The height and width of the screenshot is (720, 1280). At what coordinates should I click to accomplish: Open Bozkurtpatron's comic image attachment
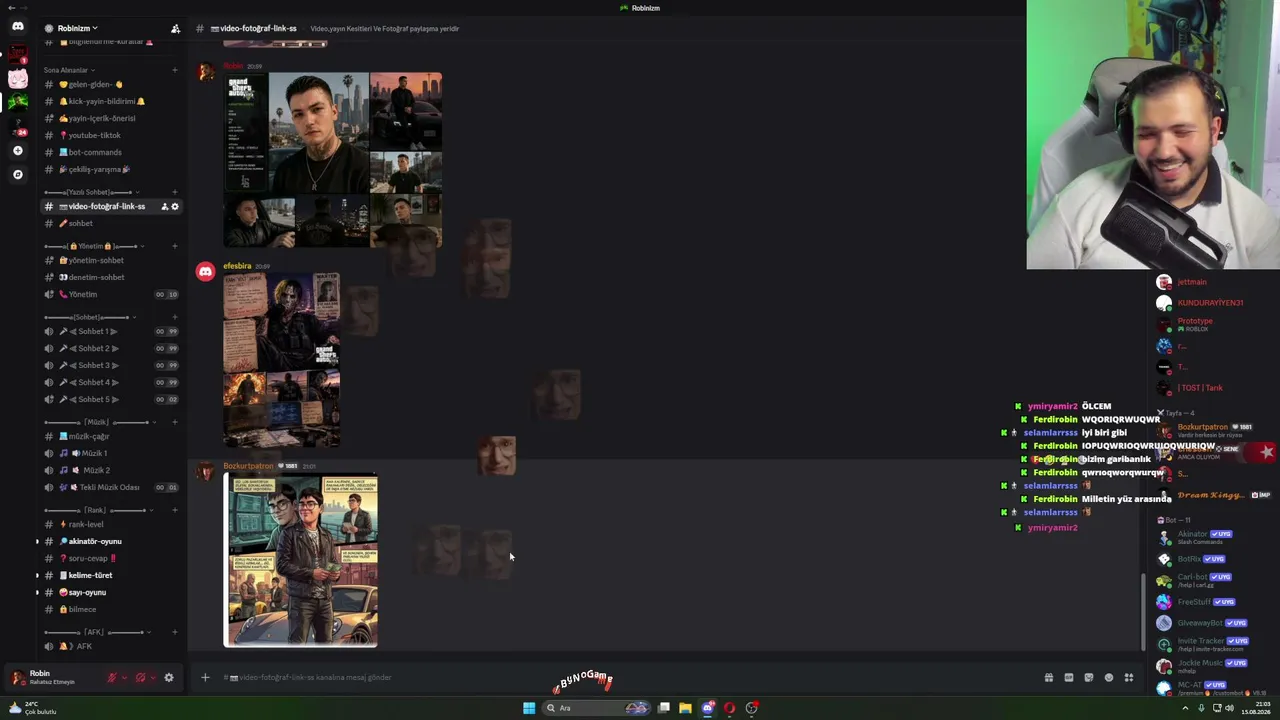[300, 561]
